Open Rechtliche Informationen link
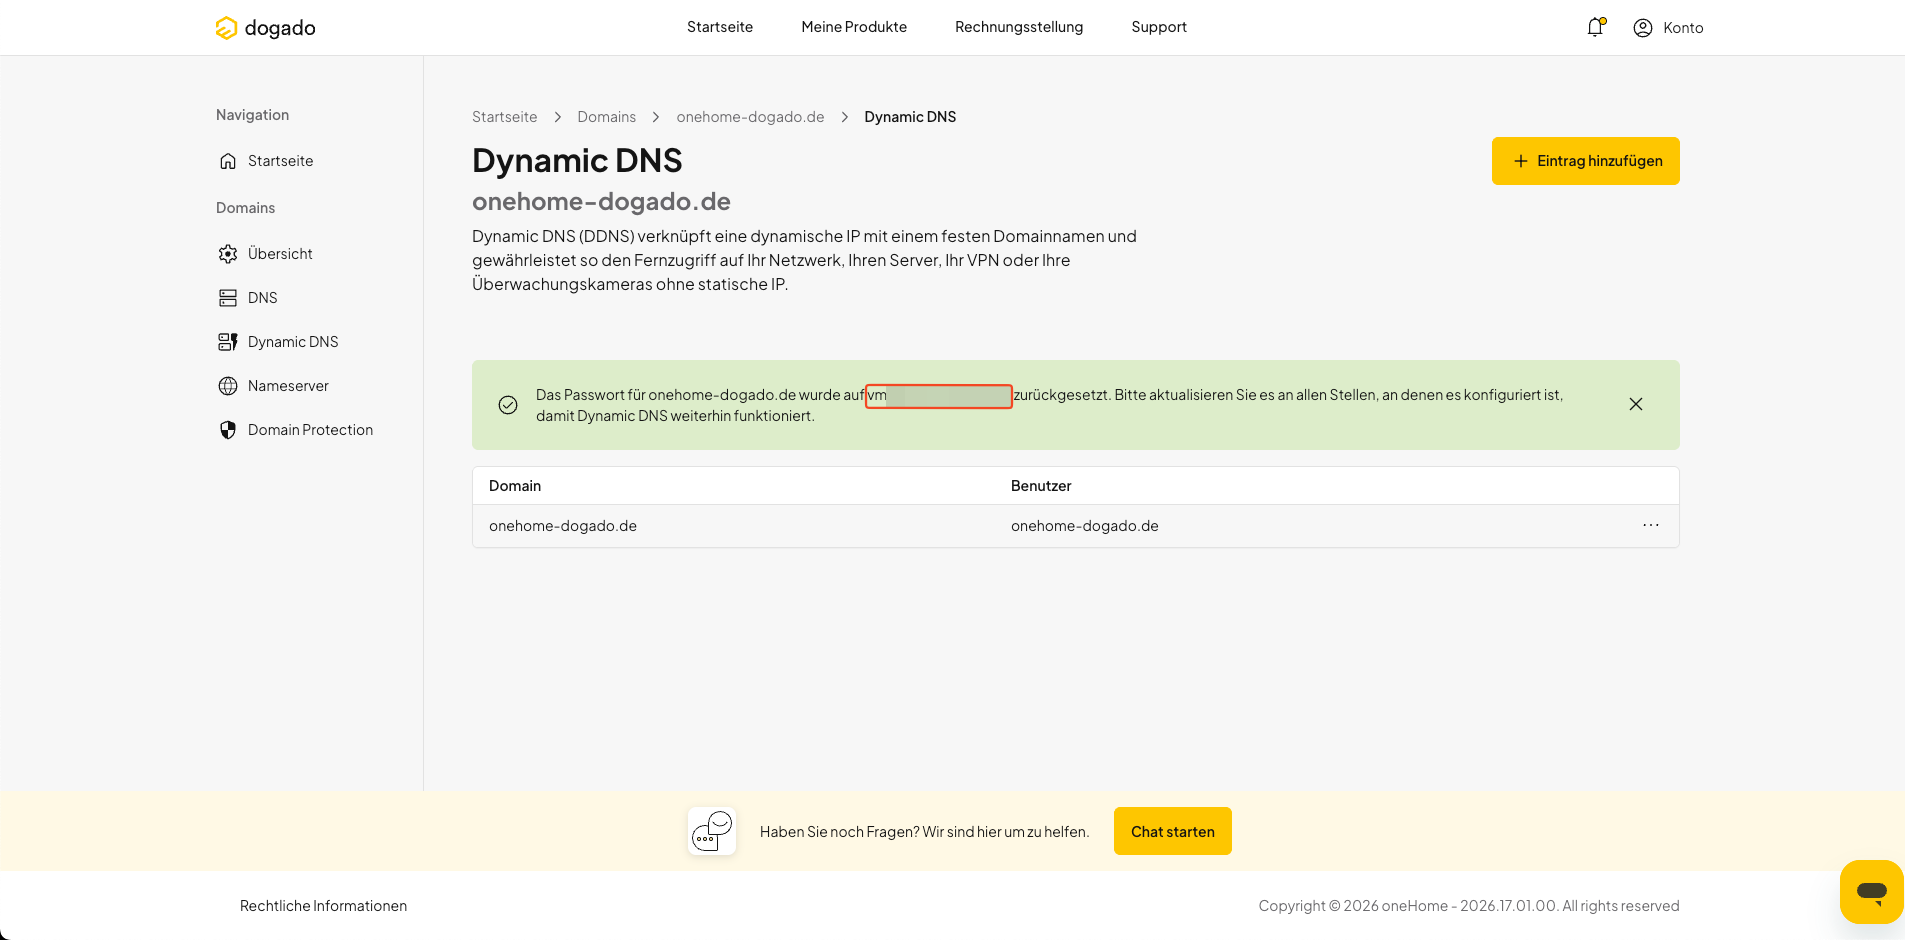The width and height of the screenshot is (1905, 940). click(323, 906)
